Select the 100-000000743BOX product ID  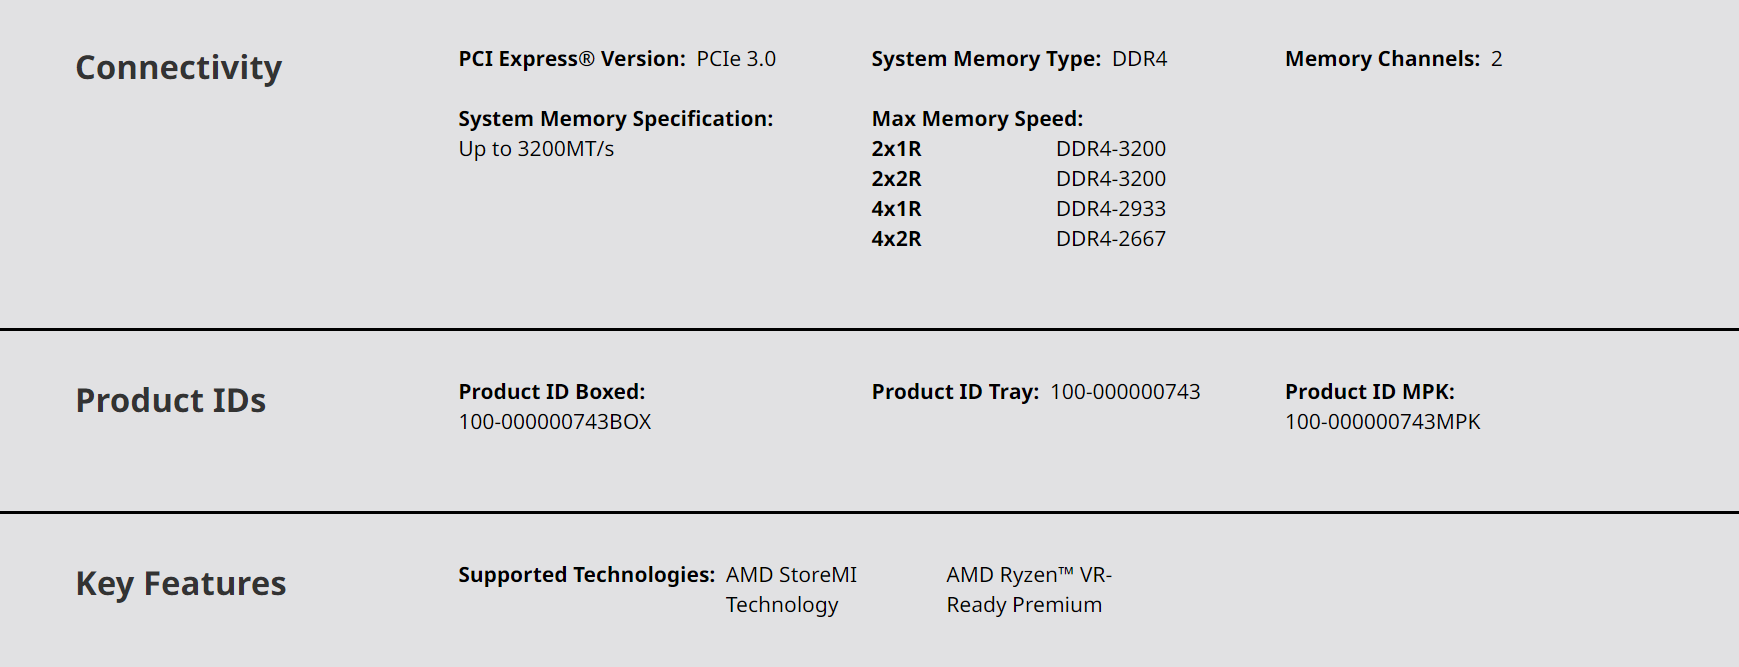click(555, 422)
